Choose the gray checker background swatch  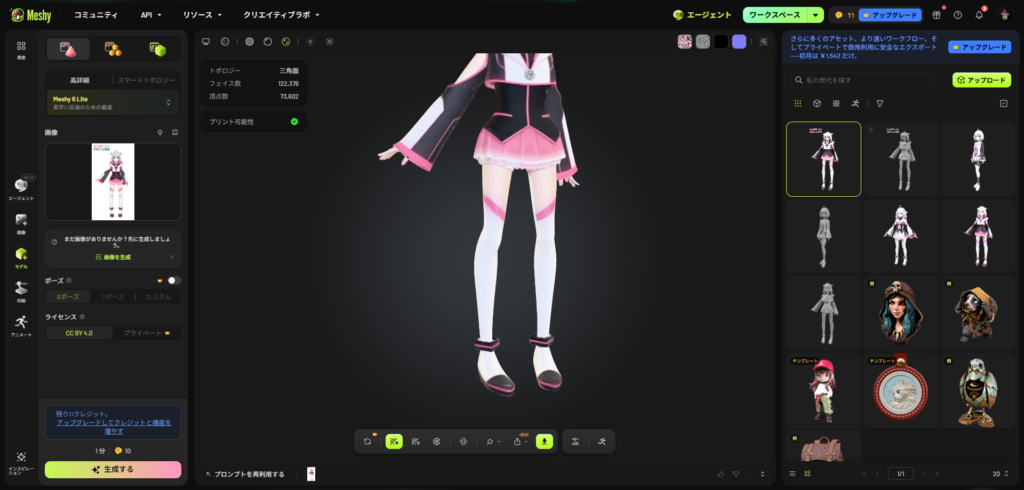[x=703, y=42]
